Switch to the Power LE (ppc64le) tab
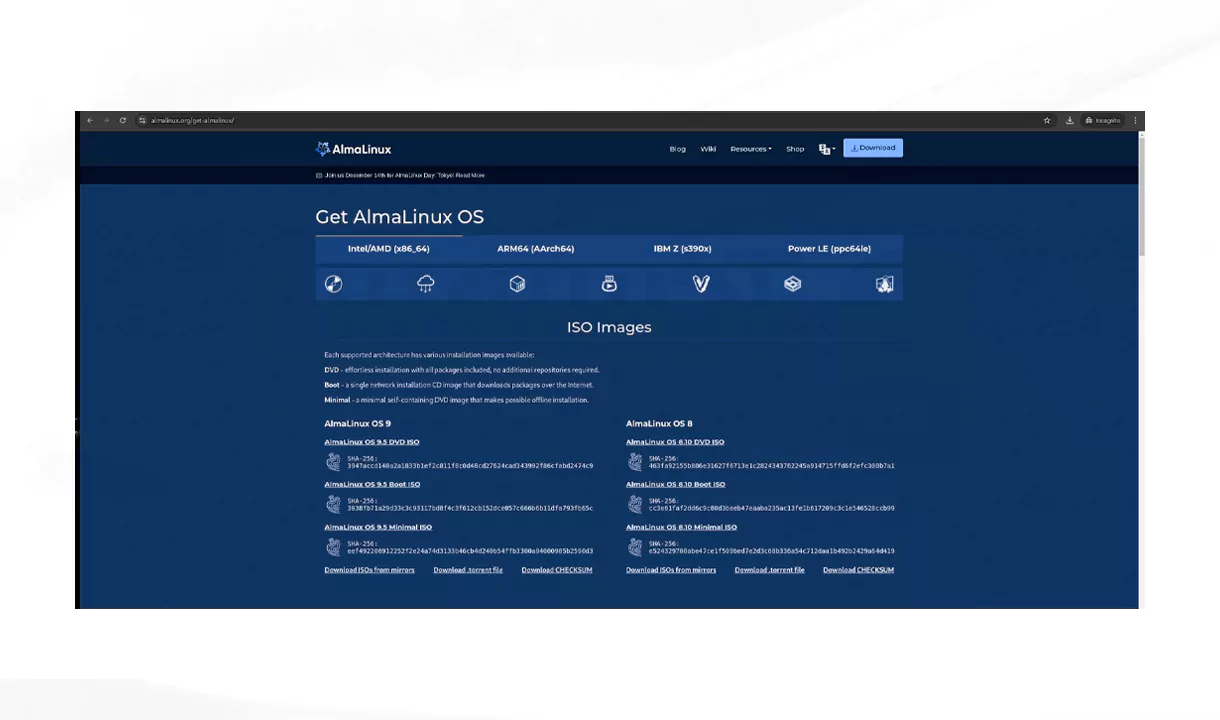Image resolution: width=1220 pixels, height=720 pixels. tap(829, 249)
